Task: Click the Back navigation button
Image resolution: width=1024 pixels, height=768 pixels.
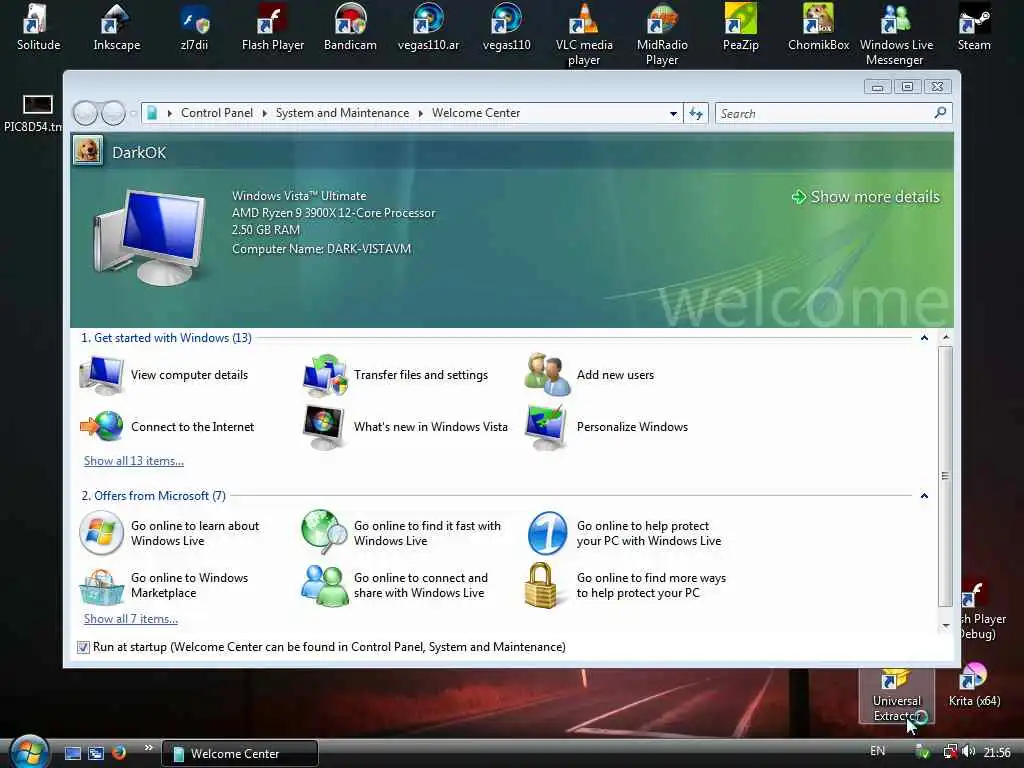Action: click(x=85, y=113)
